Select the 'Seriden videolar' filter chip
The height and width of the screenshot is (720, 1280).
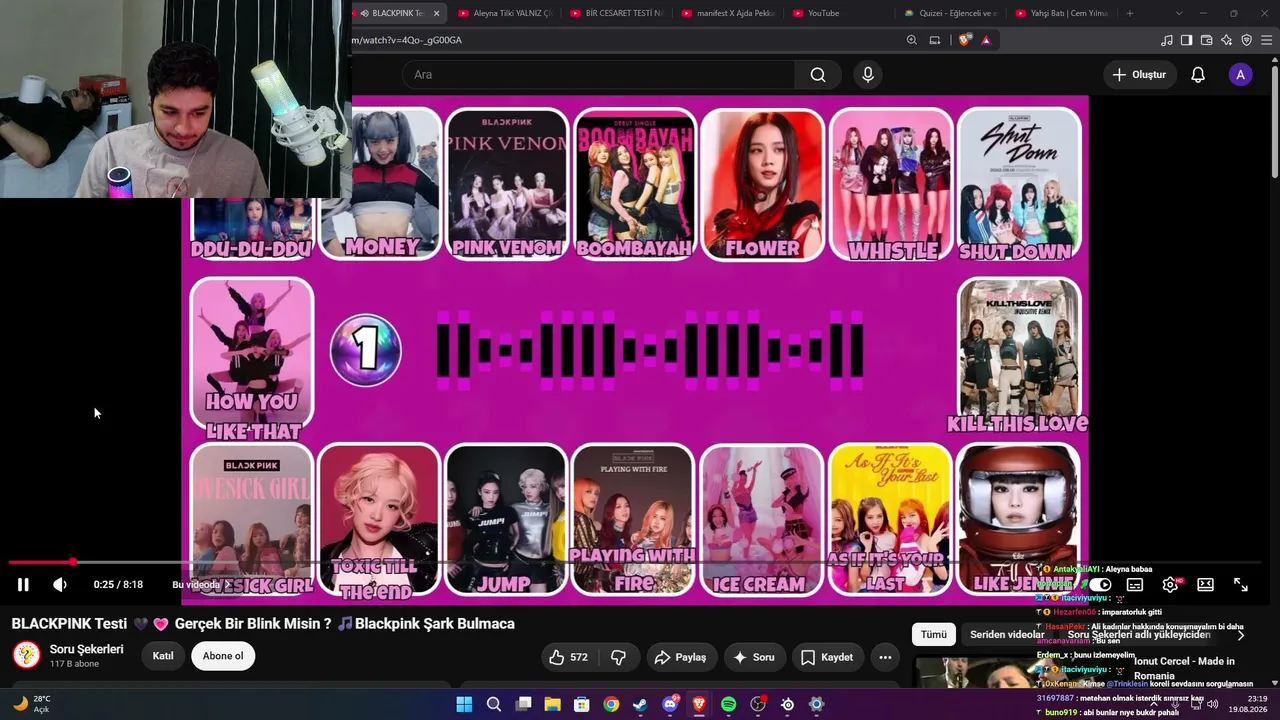pos(1007,634)
